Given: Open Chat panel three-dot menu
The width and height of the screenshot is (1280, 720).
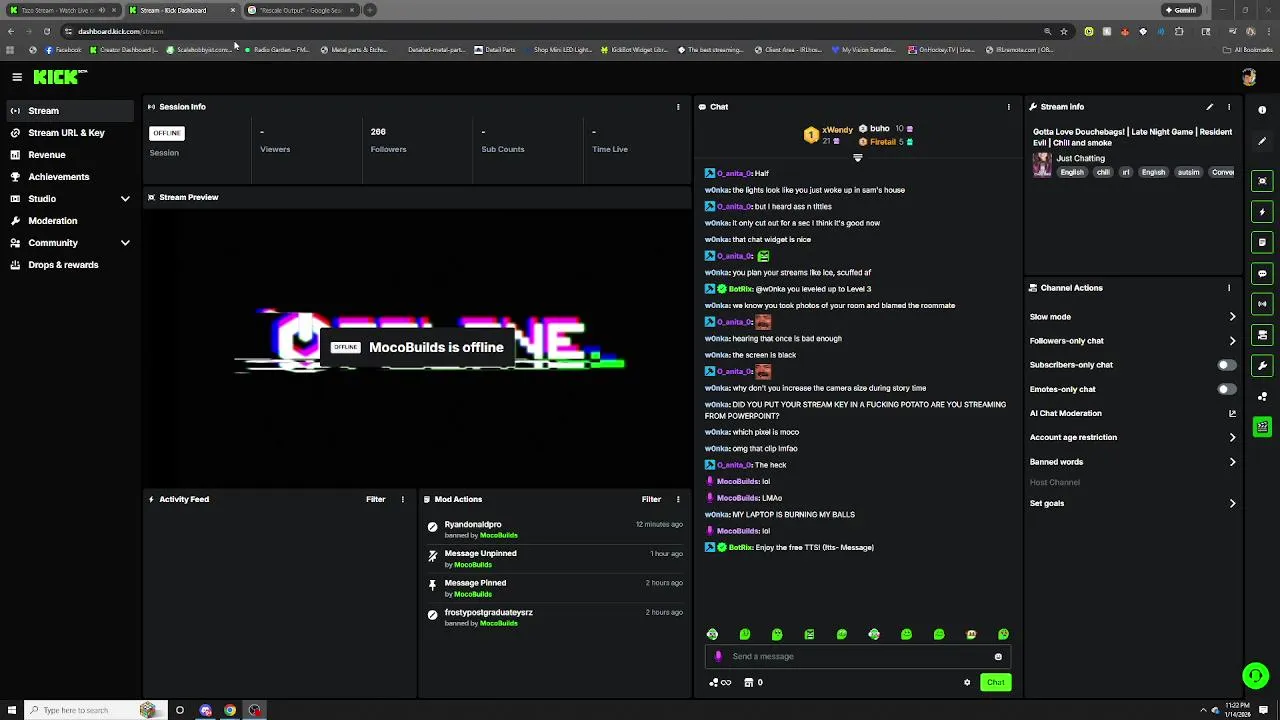Looking at the screenshot, I should coord(1008,107).
